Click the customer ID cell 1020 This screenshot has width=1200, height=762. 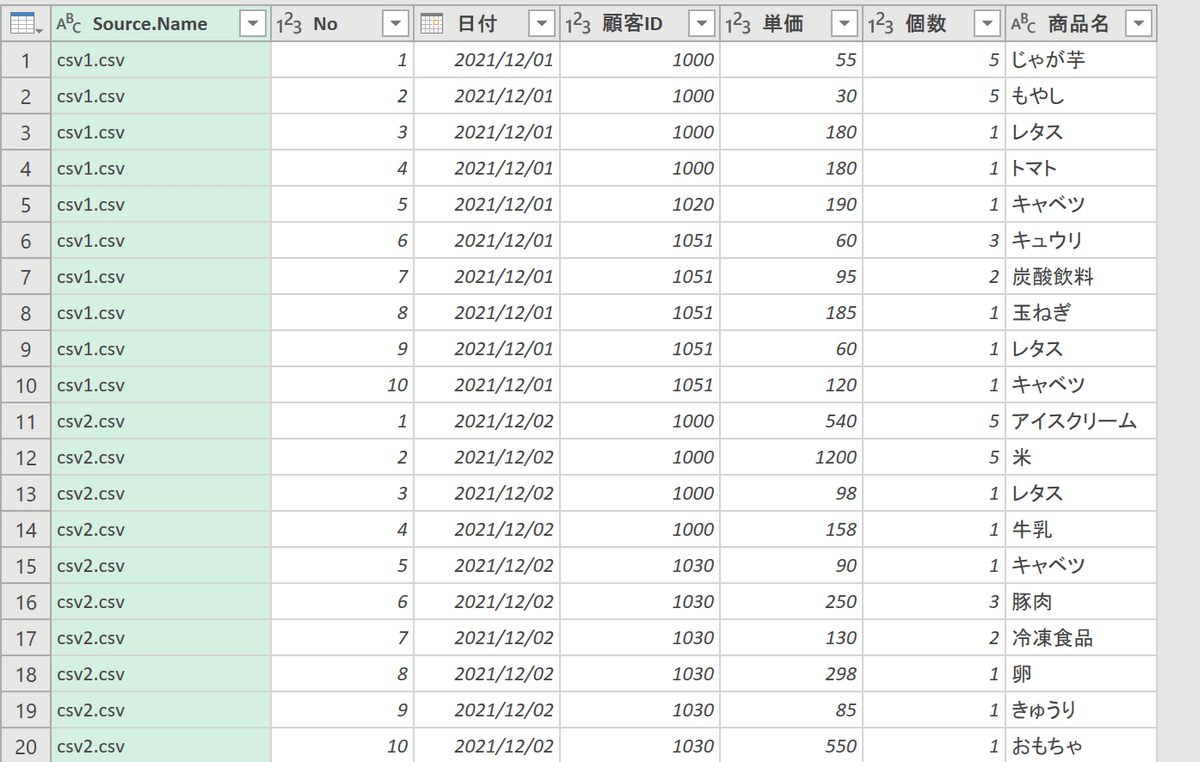640,204
